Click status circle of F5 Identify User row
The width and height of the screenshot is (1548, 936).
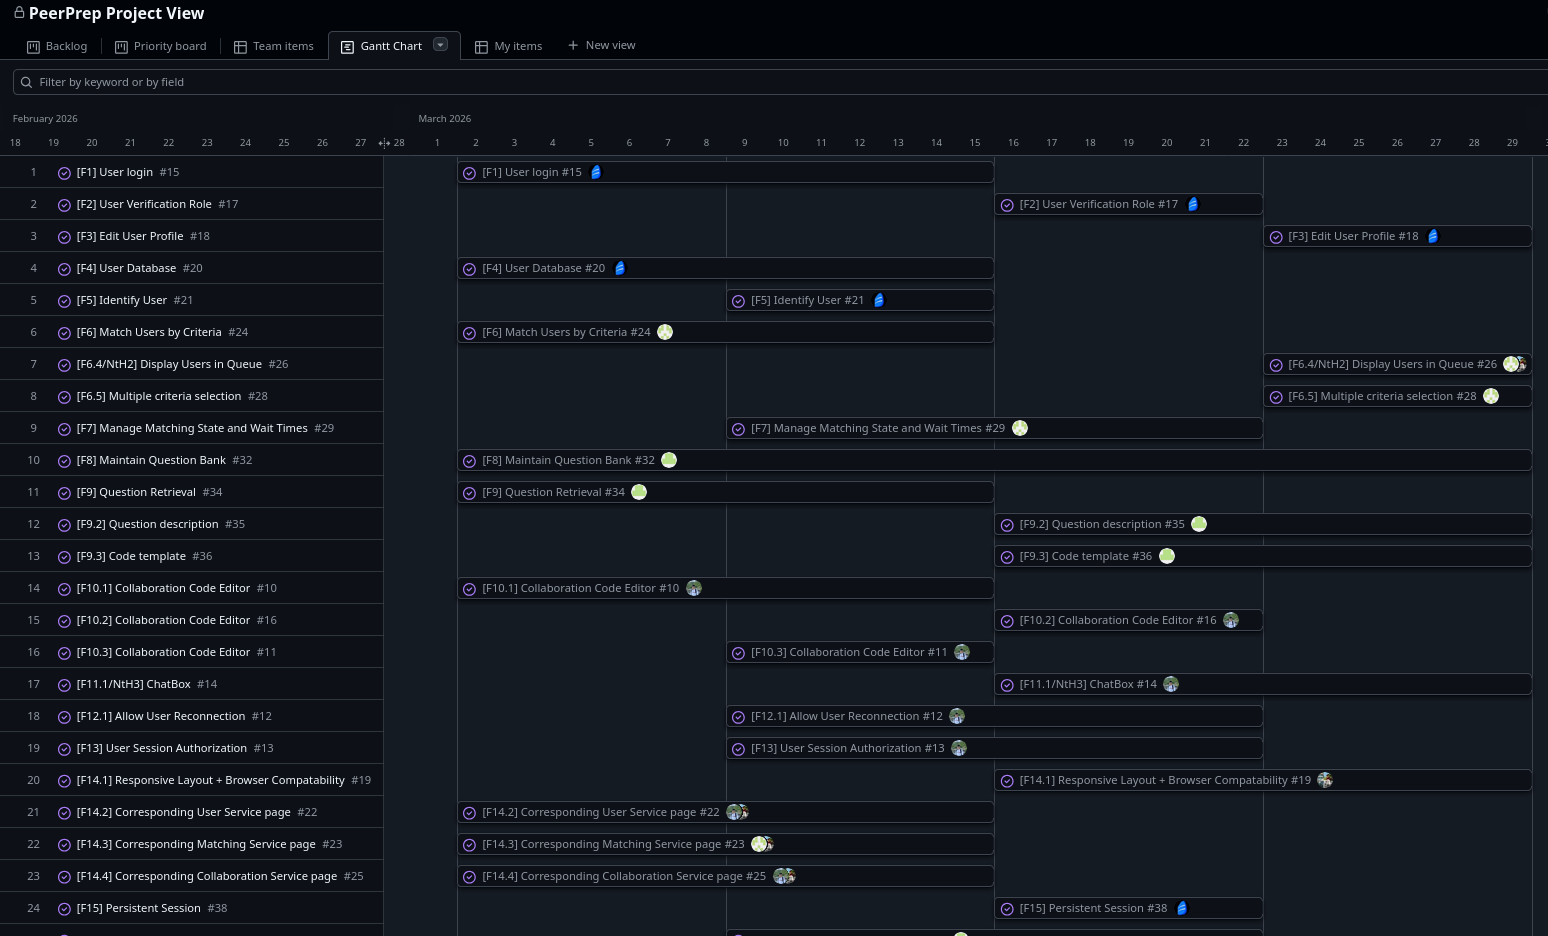64,301
